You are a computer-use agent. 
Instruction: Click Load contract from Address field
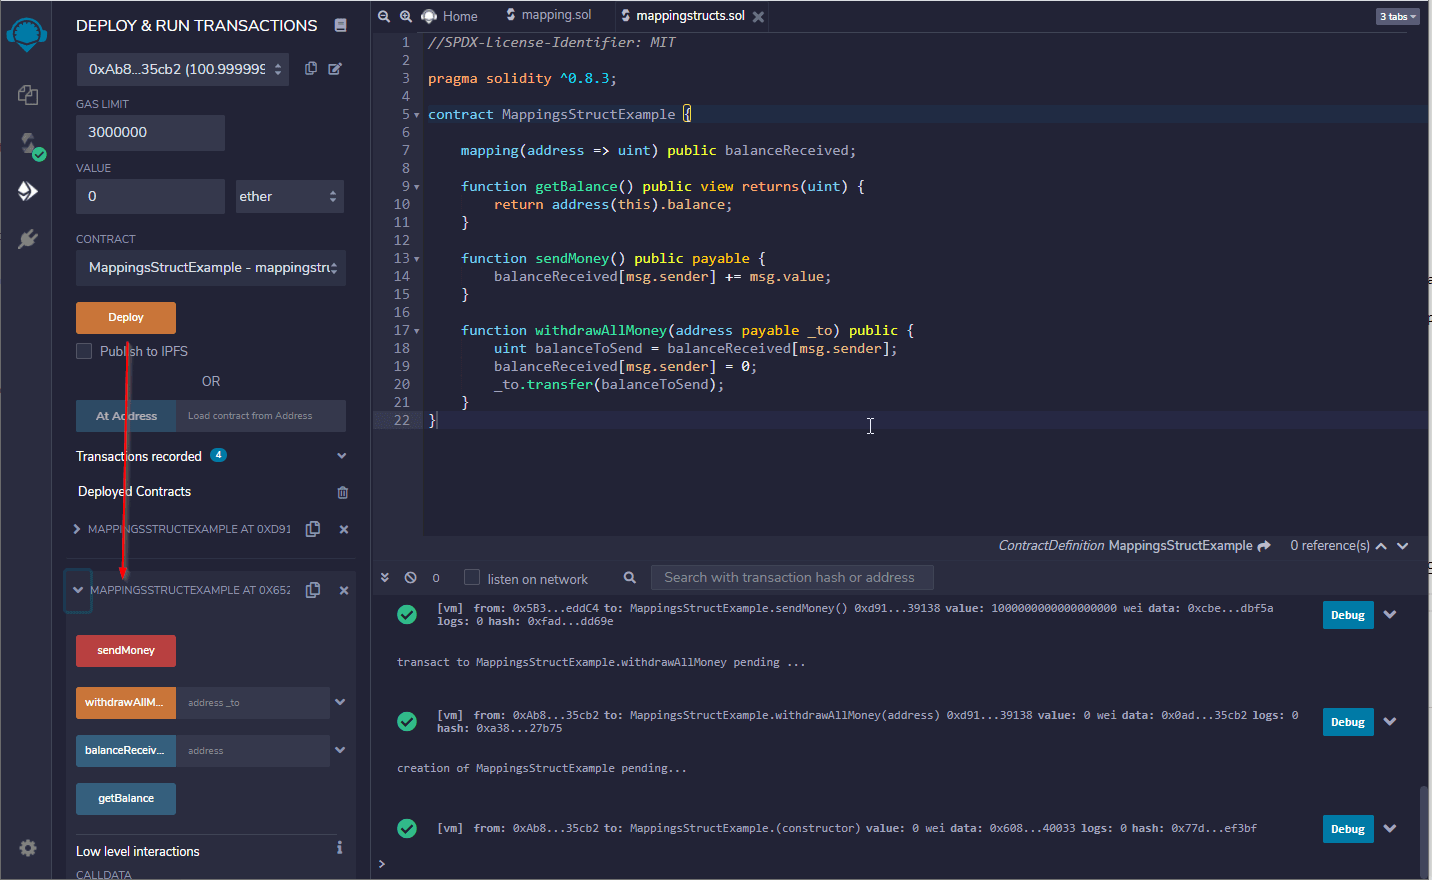tap(261, 416)
